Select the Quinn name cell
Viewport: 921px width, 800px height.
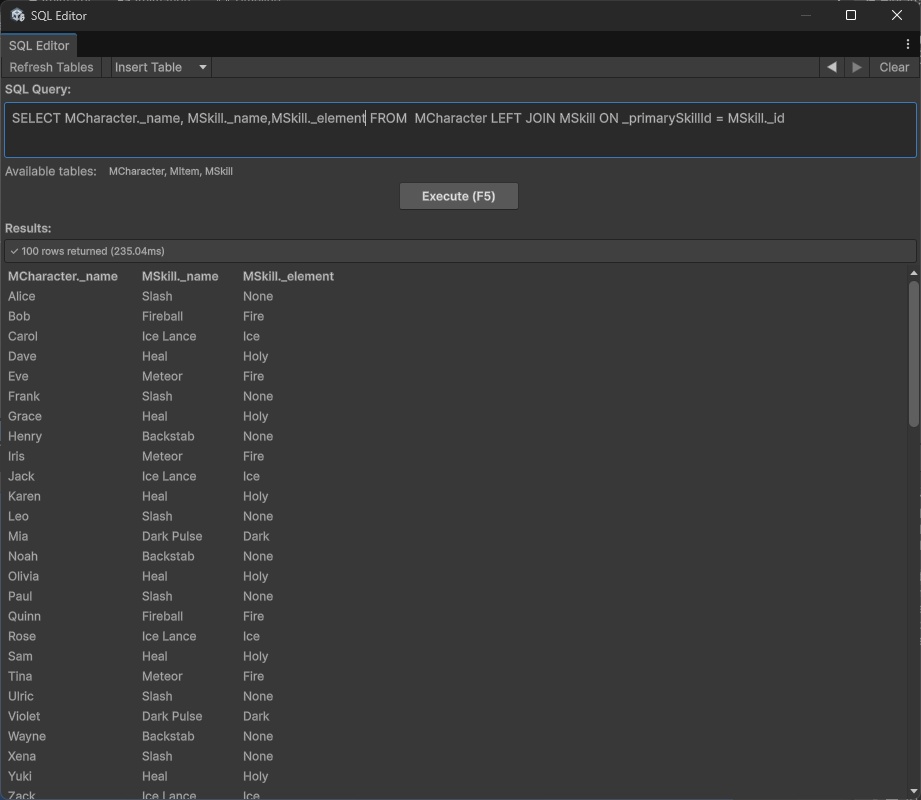pyautogui.click(x=24, y=616)
